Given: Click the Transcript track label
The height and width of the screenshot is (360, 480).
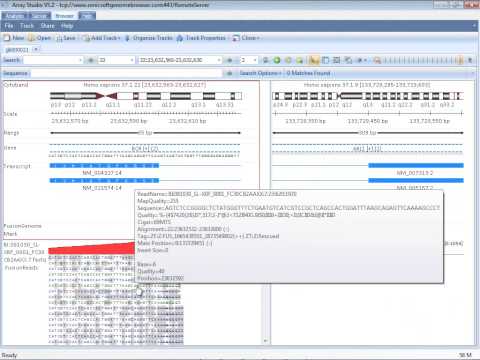Looking at the screenshot, I should click(x=17, y=166).
